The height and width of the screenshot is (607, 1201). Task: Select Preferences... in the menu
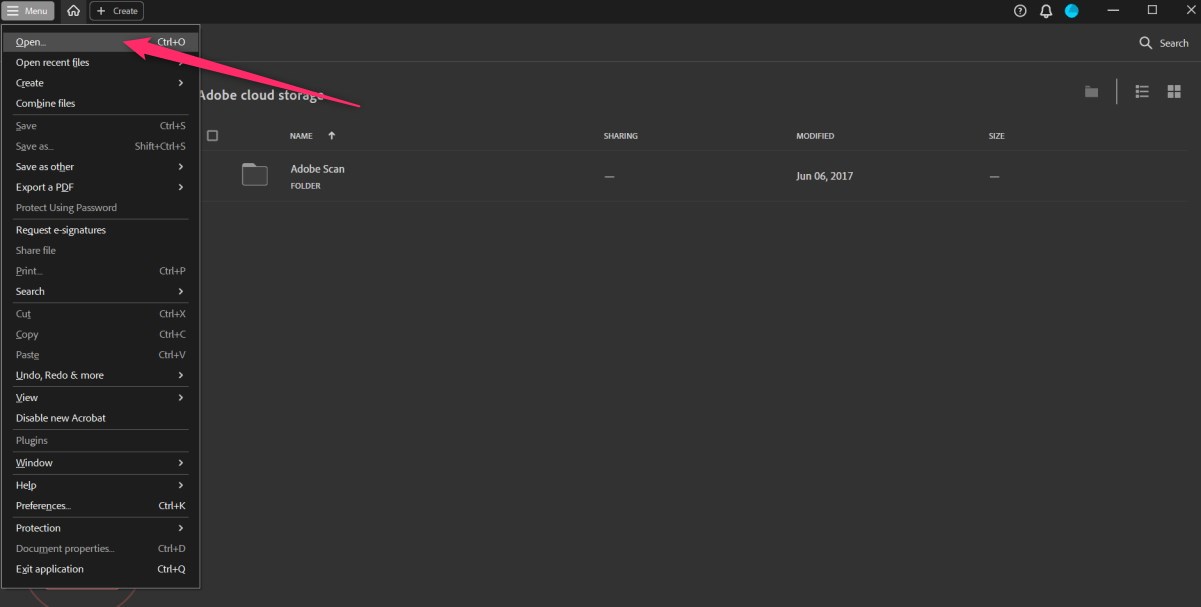click(x=43, y=506)
